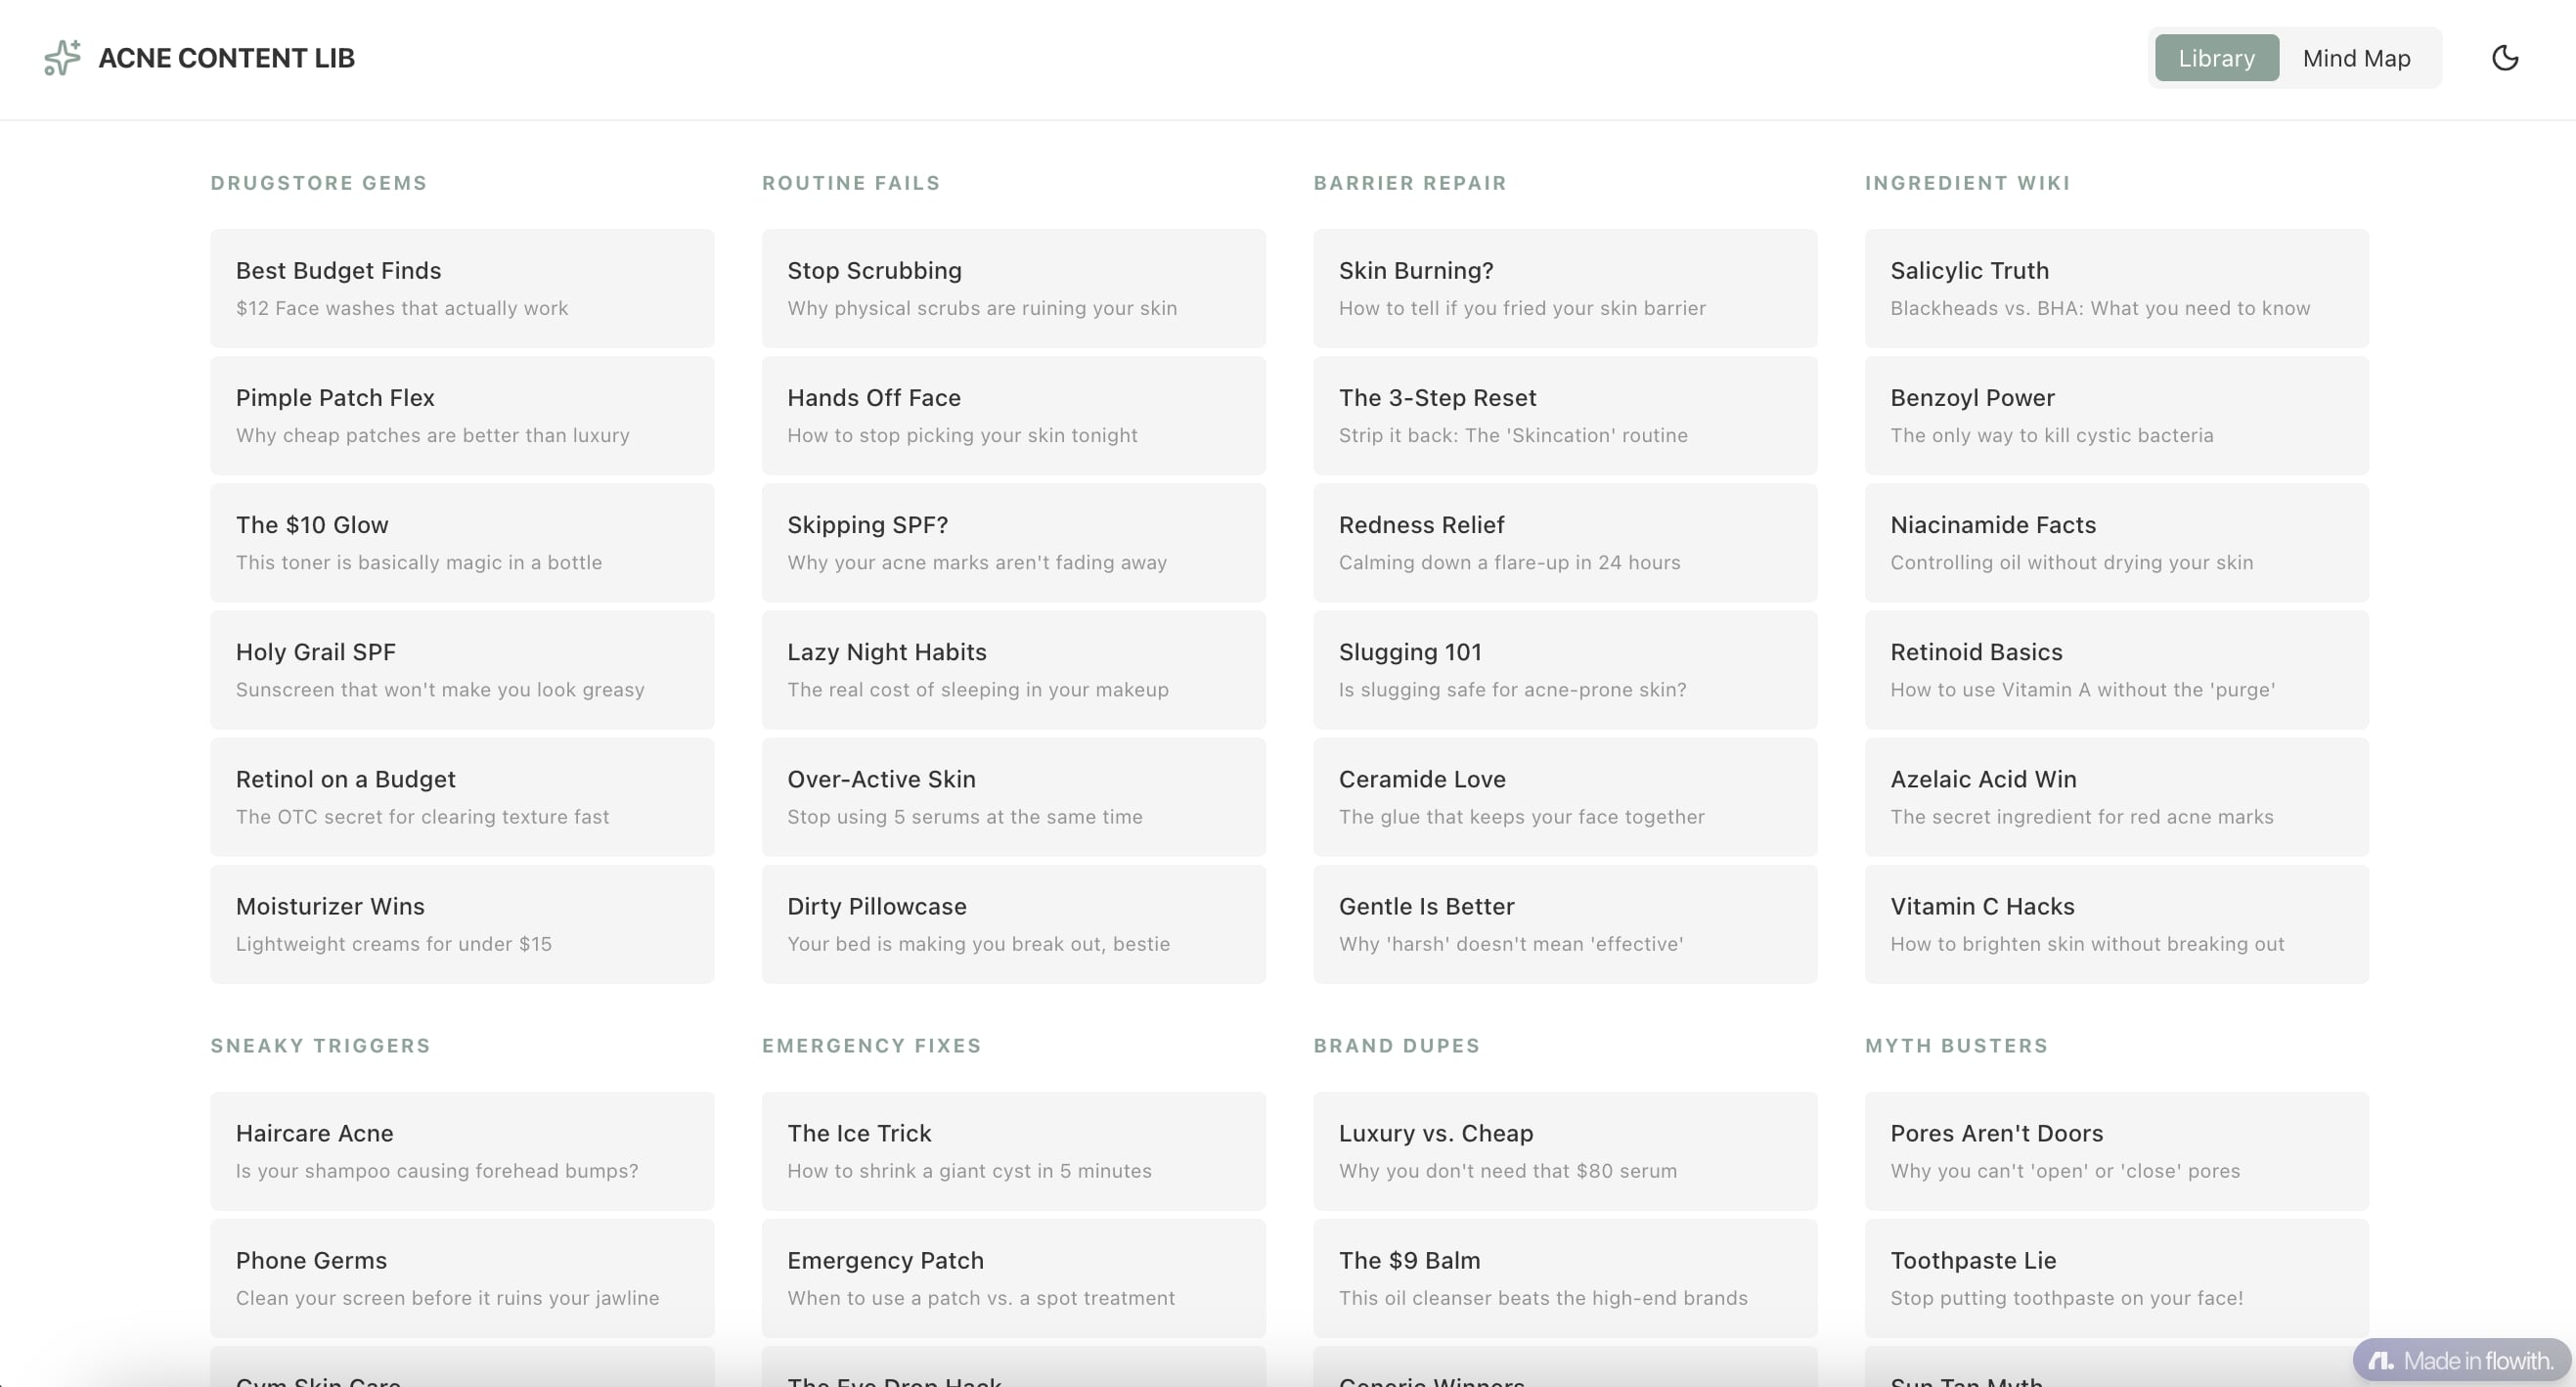Open the Niacinamide Facts entry
This screenshot has width=2576, height=1387.
coord(2116,542)
